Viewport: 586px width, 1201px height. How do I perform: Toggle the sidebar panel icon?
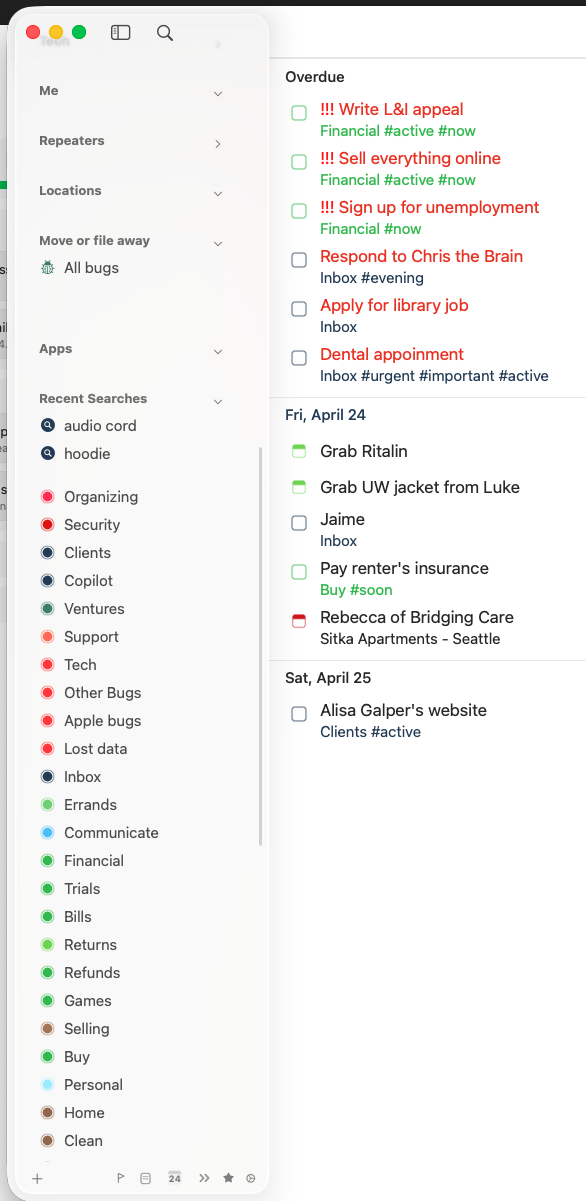(x=121, y=33)
